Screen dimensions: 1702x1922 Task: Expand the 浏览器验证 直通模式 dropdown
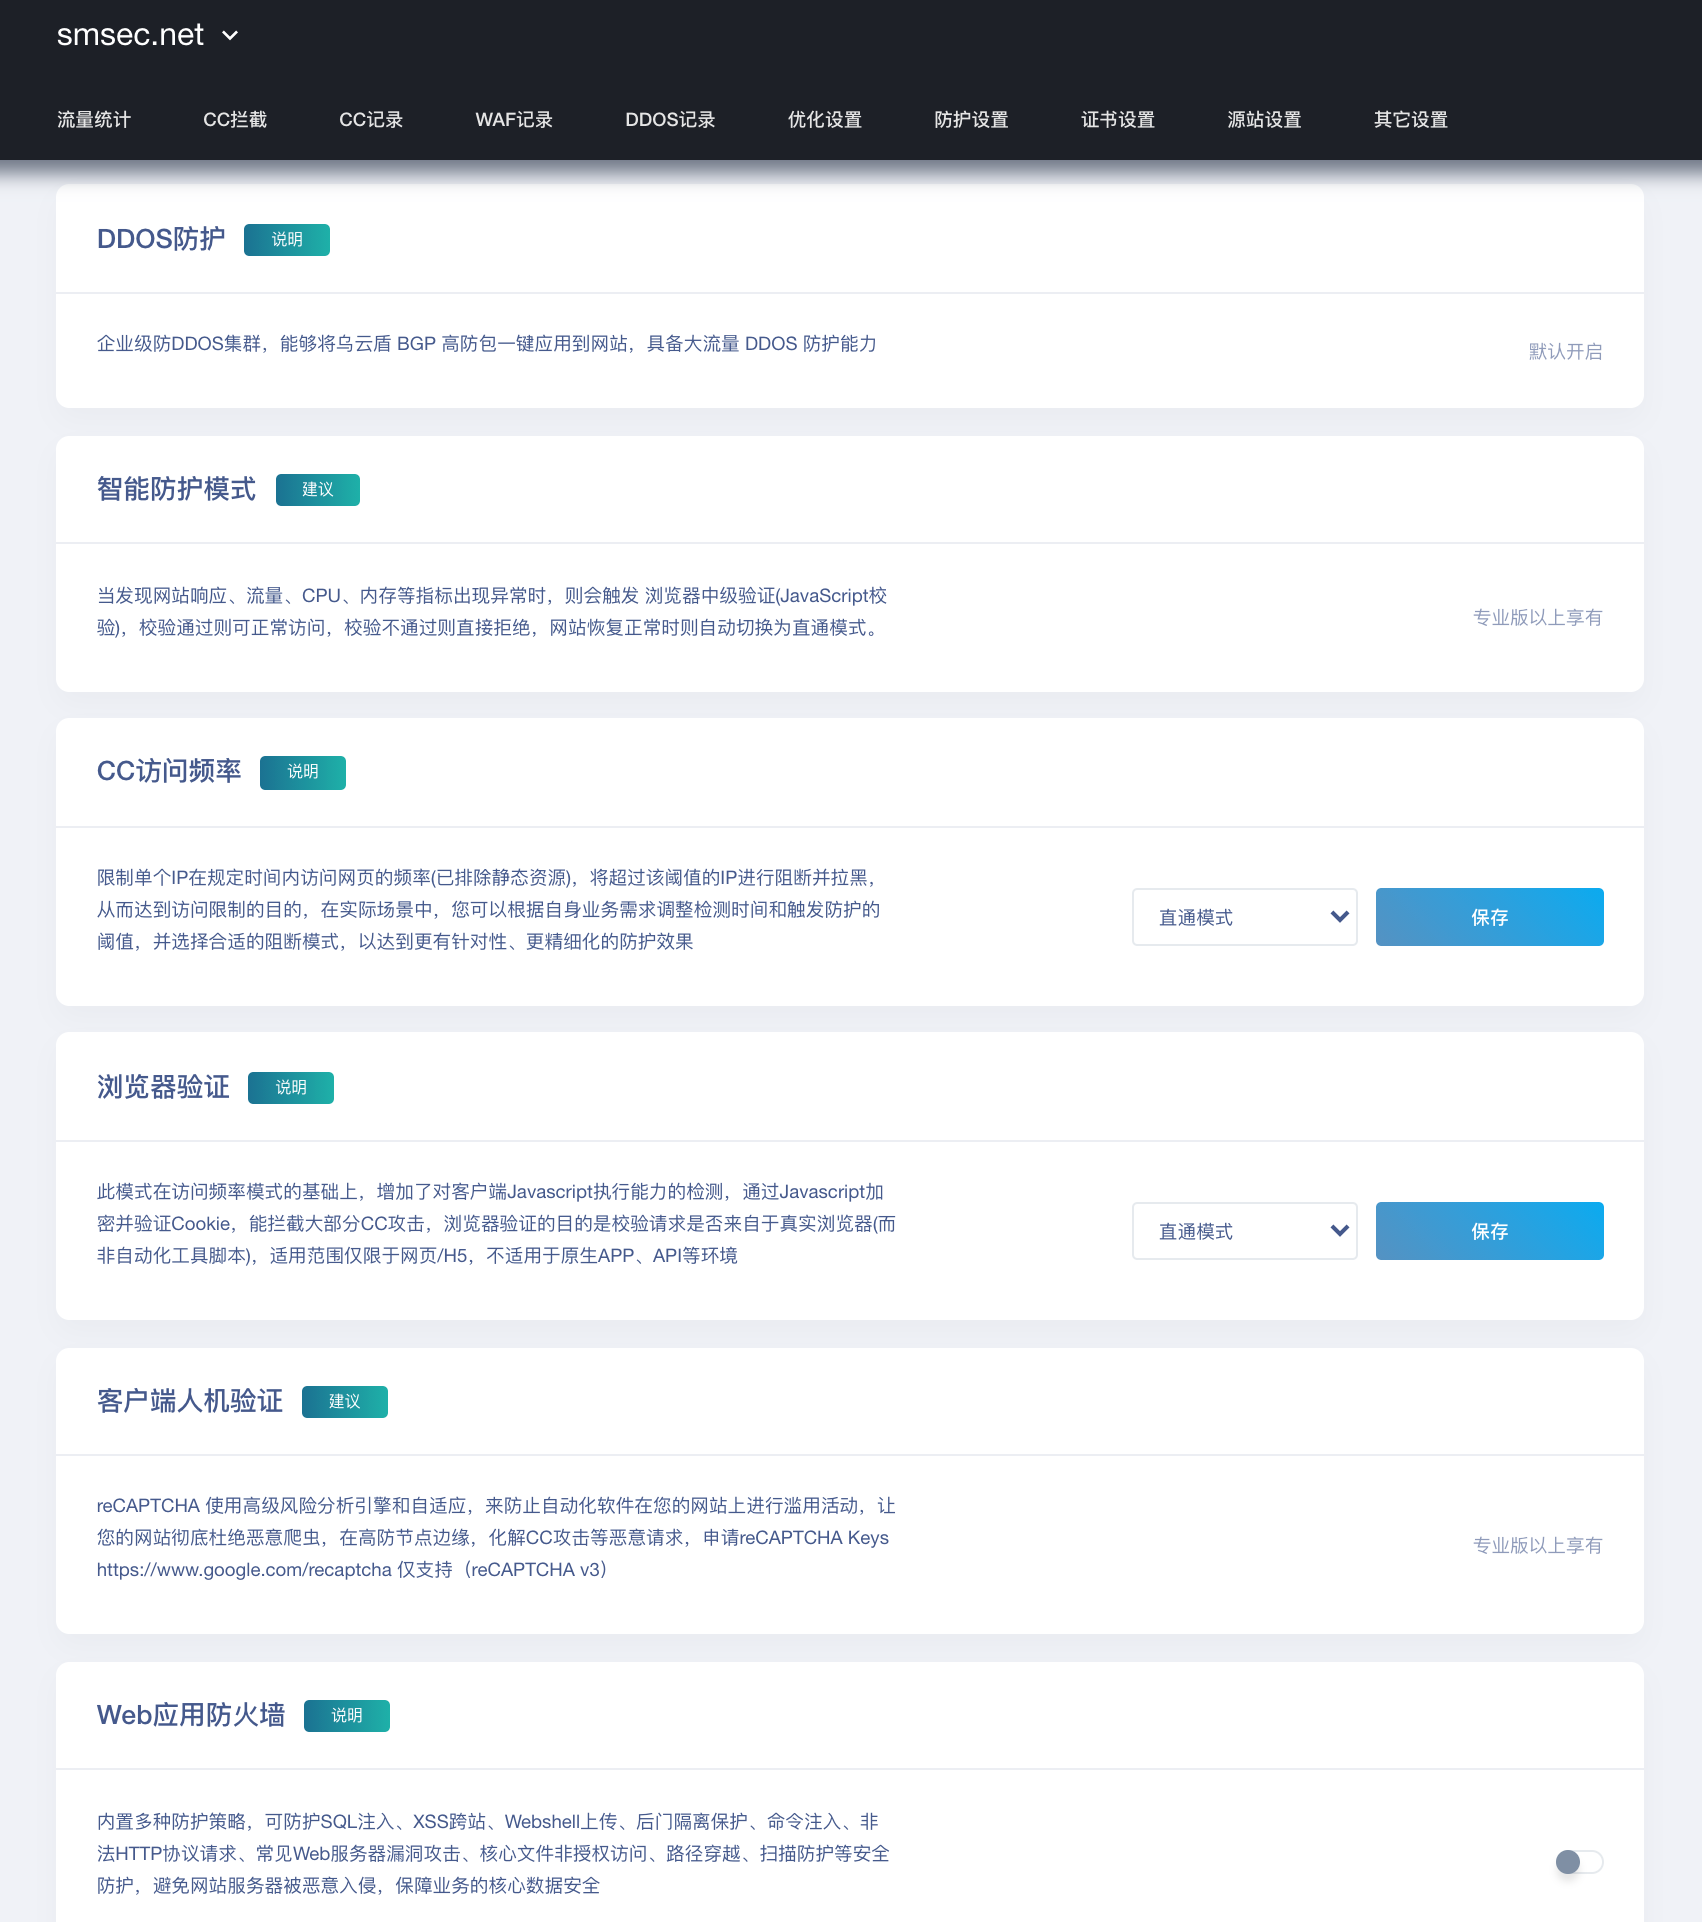point(1244,1231)
